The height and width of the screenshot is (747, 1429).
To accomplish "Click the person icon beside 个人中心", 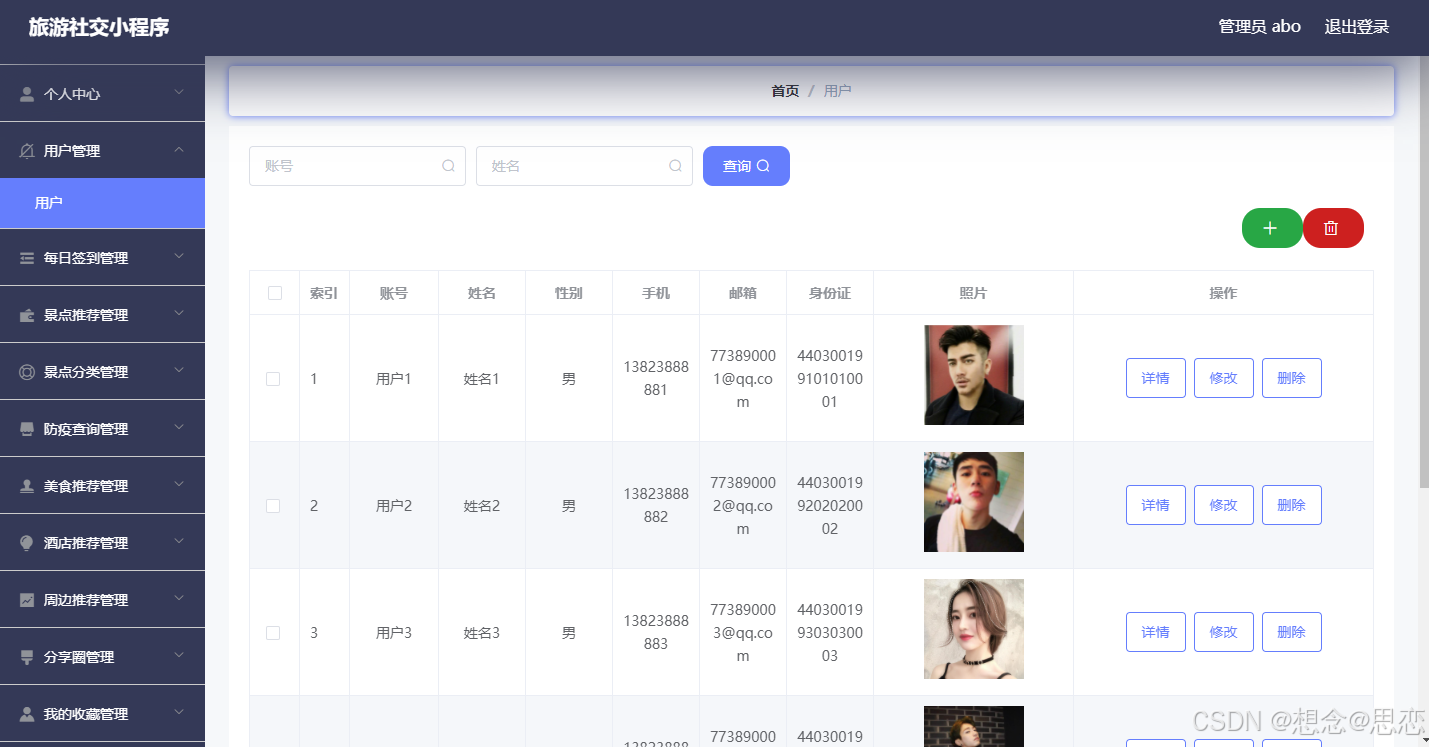I will [27, 94].
